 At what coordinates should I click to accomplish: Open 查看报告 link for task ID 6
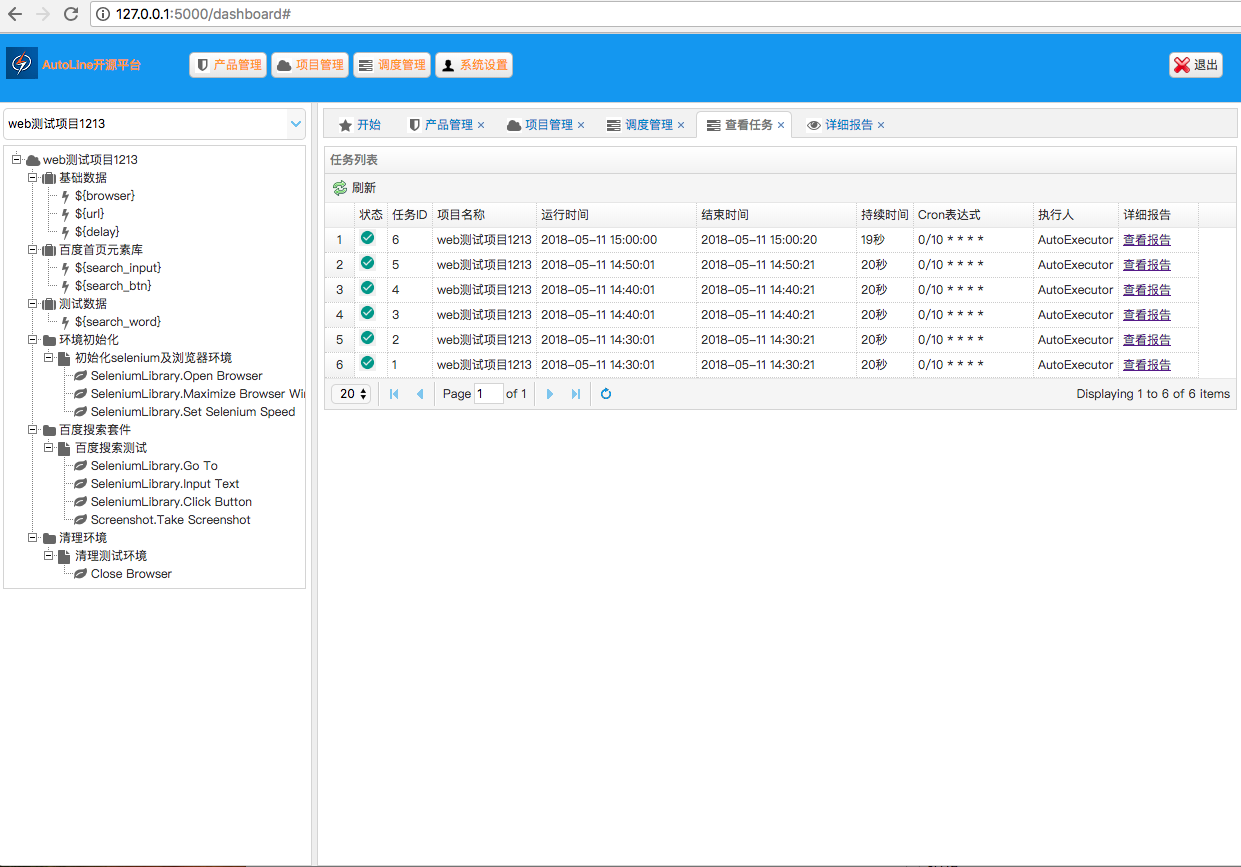(x=1147, y=240)
